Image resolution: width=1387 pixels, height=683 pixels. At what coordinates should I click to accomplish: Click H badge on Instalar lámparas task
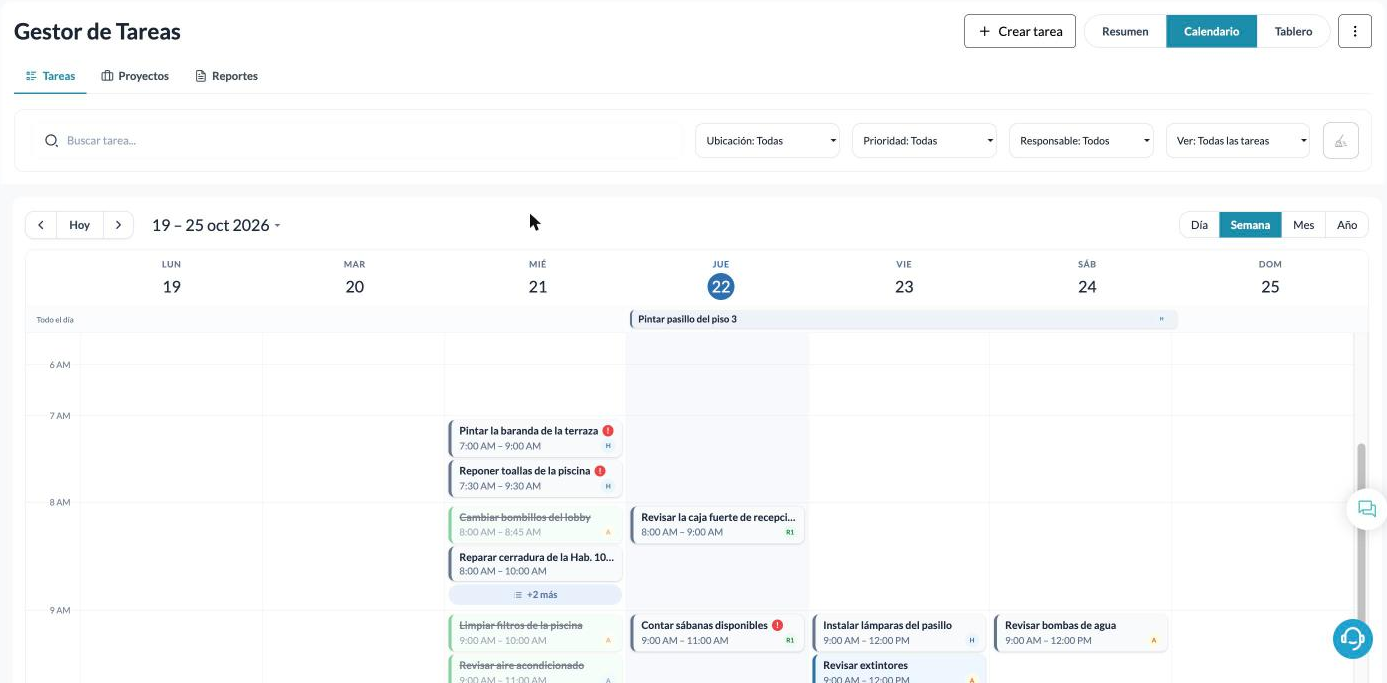coord(971,641)
